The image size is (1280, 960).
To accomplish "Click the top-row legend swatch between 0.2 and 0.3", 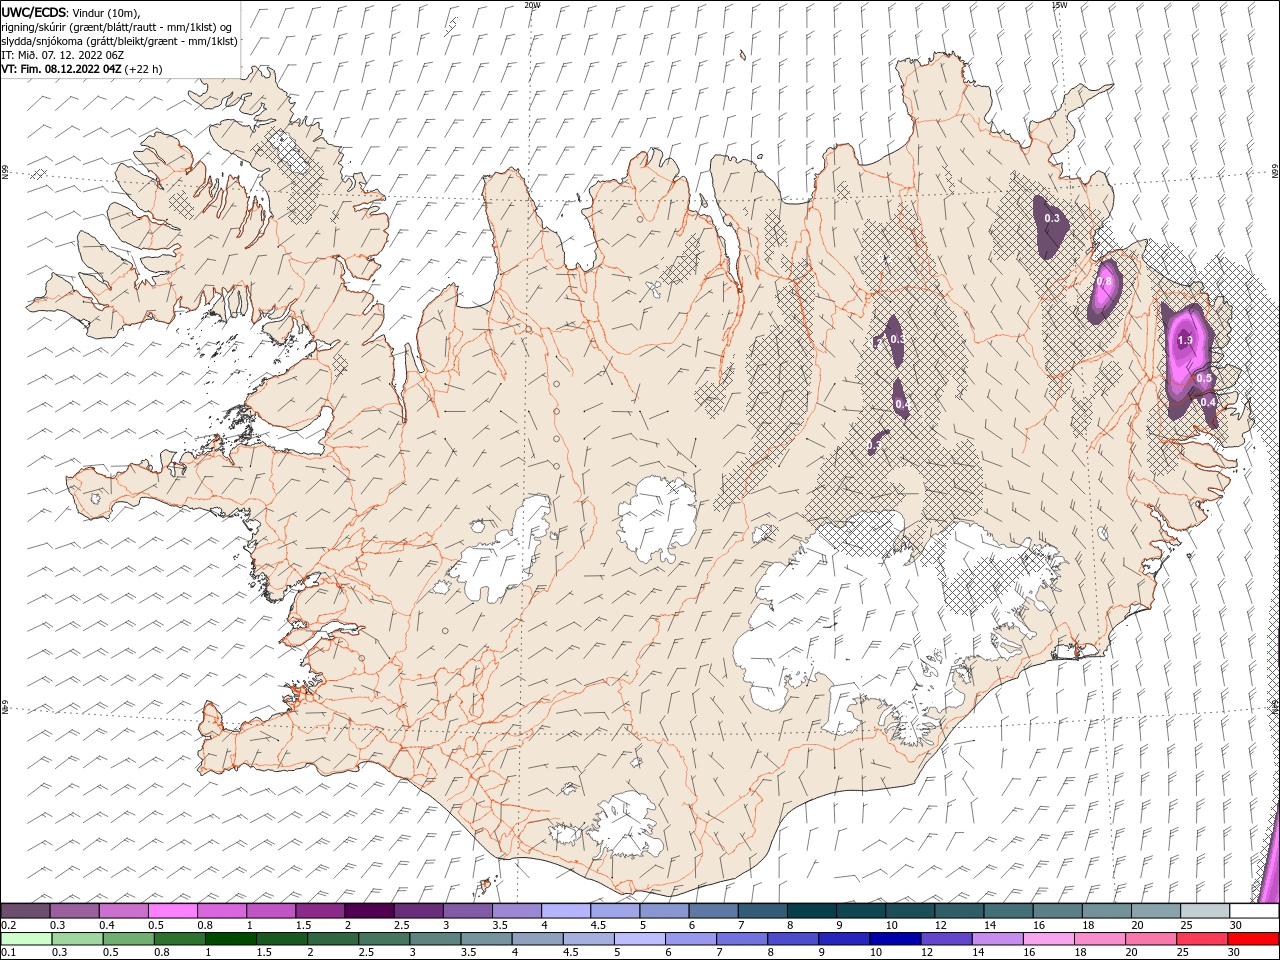I will click(24, 911).
